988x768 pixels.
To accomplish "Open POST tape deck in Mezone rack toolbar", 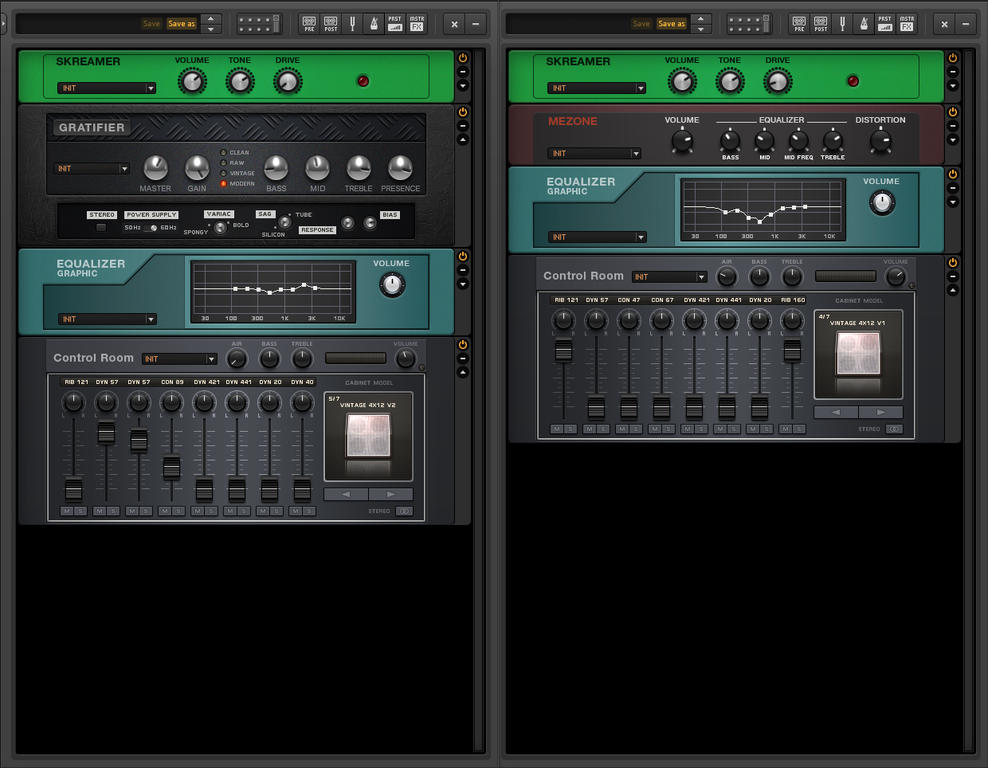I will coord(820,24).
